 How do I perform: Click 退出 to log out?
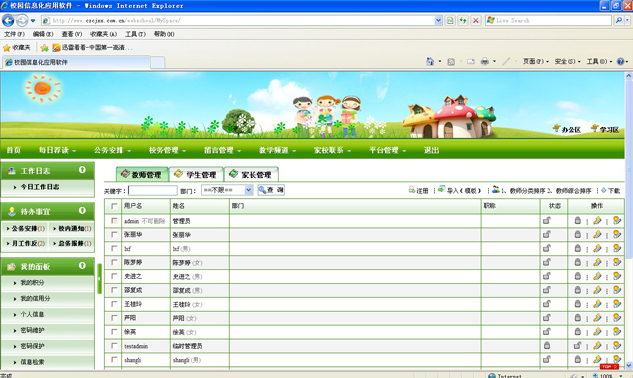coord(432,150)
